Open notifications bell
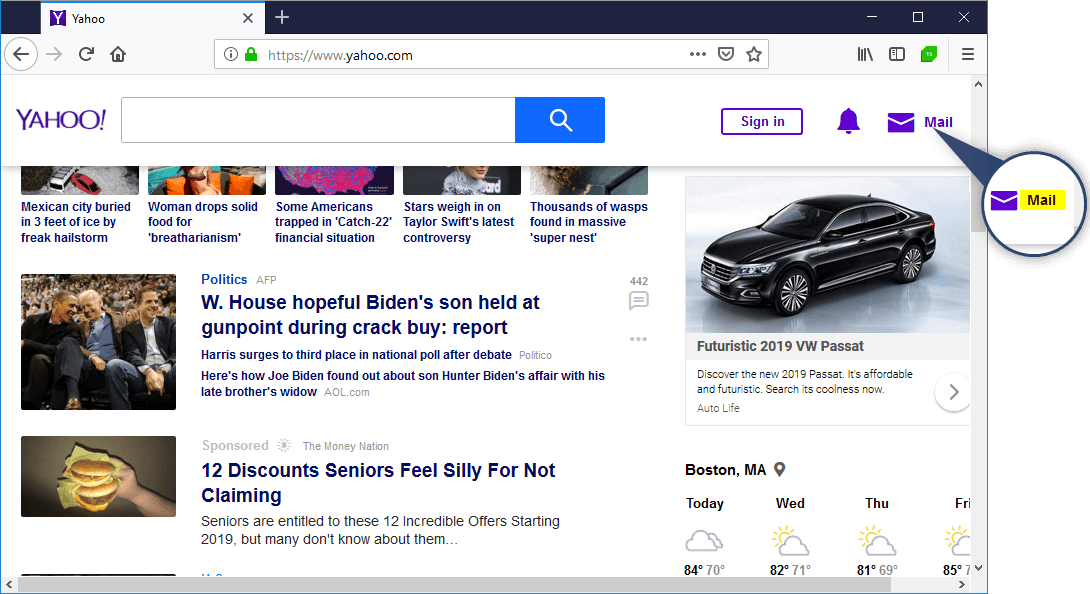This screenshot has width=1090, height=594. pyautogui.click(x=848, y=121)
